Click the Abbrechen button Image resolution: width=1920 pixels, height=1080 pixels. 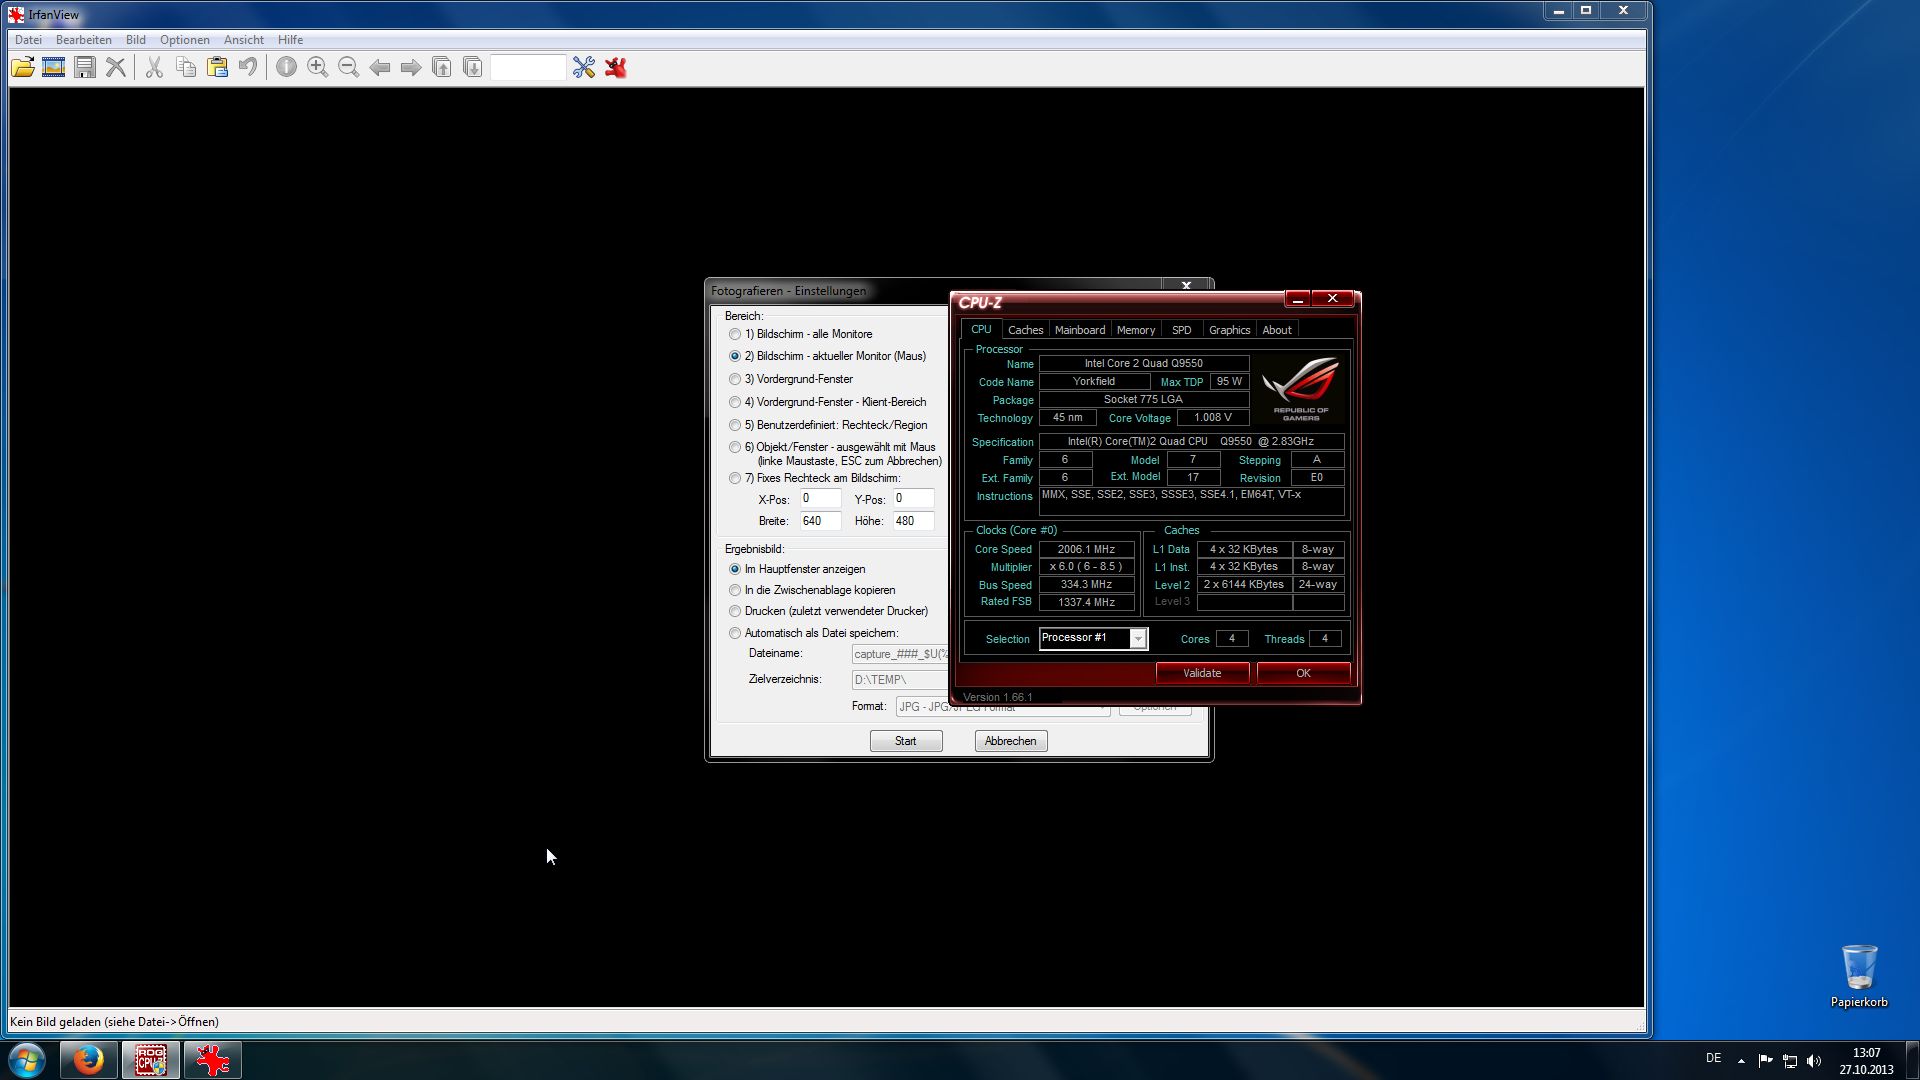coord(1010,741)
